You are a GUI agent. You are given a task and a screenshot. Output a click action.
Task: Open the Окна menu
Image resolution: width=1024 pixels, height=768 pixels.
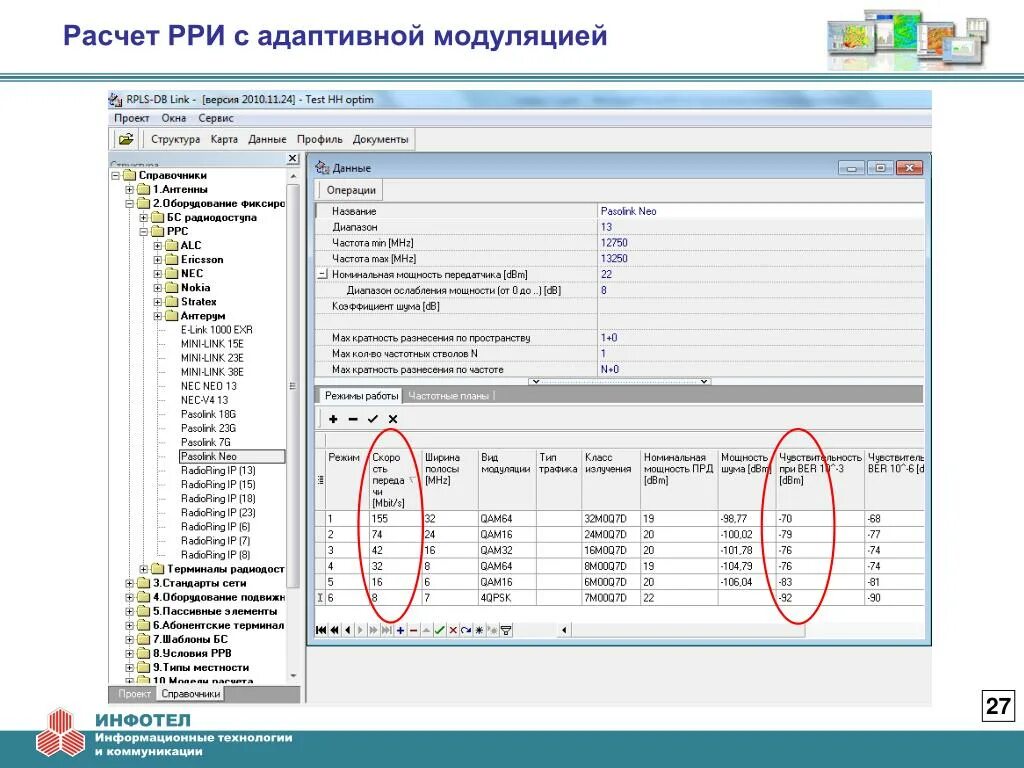[x=174, y=118]
